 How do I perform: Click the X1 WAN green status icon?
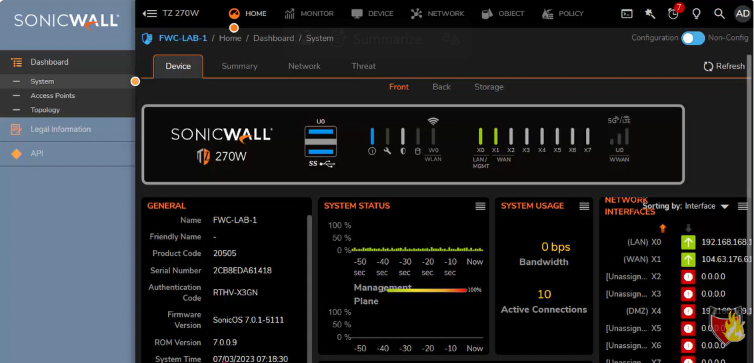(x=688, y=260)
